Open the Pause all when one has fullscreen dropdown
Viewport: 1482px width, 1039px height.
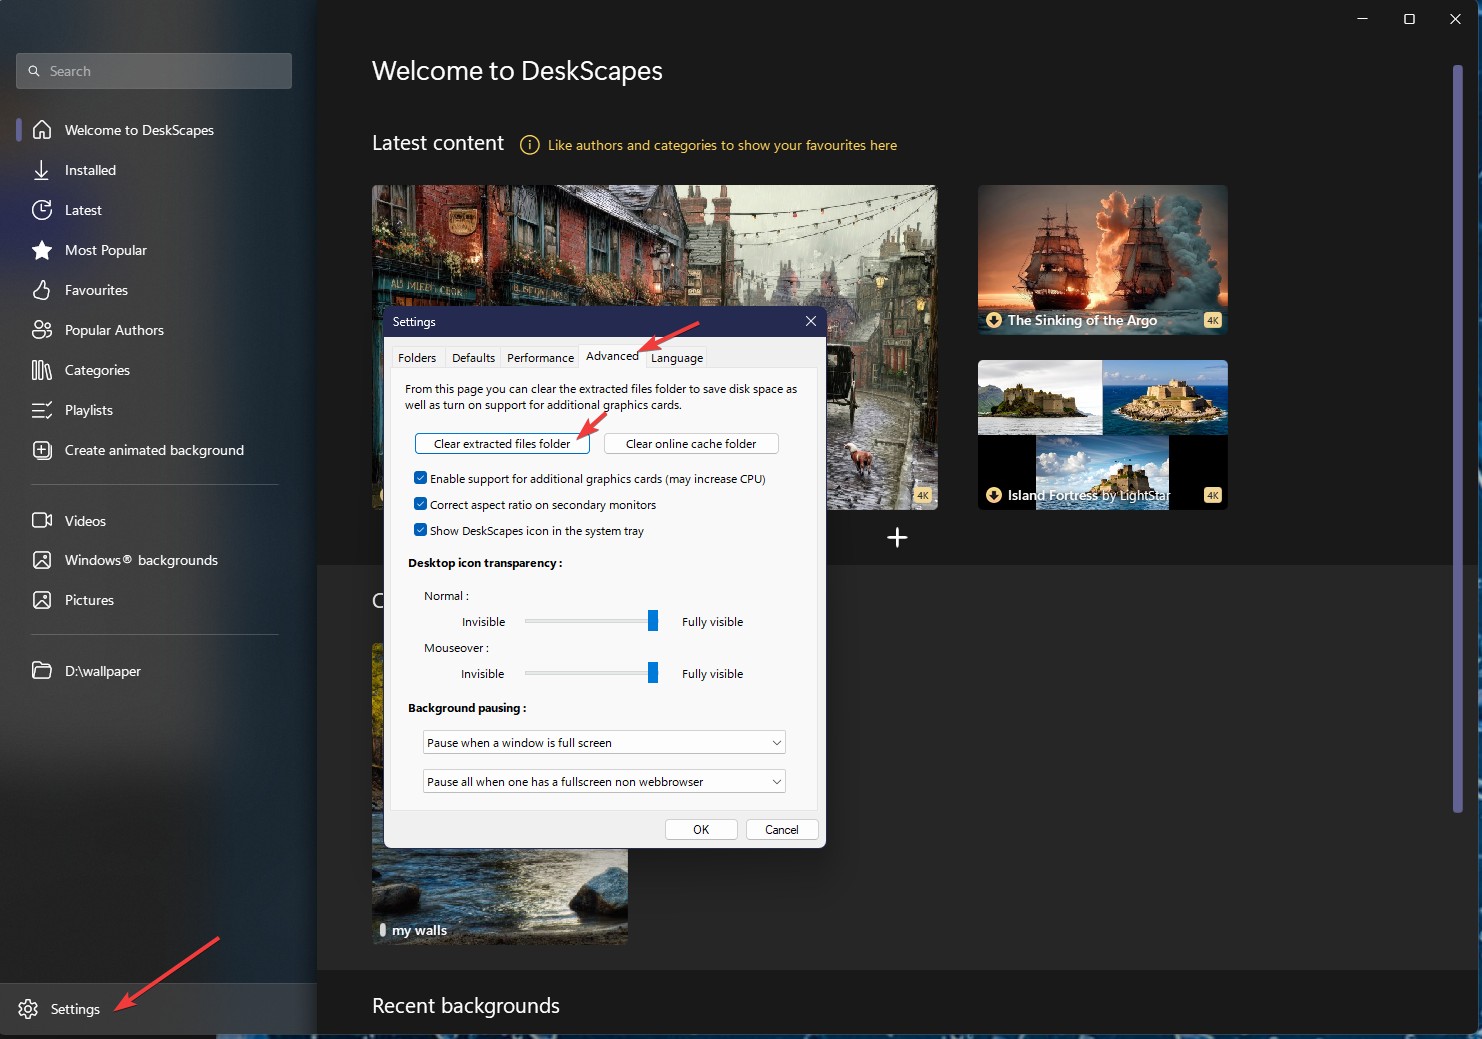click(604, 781)
